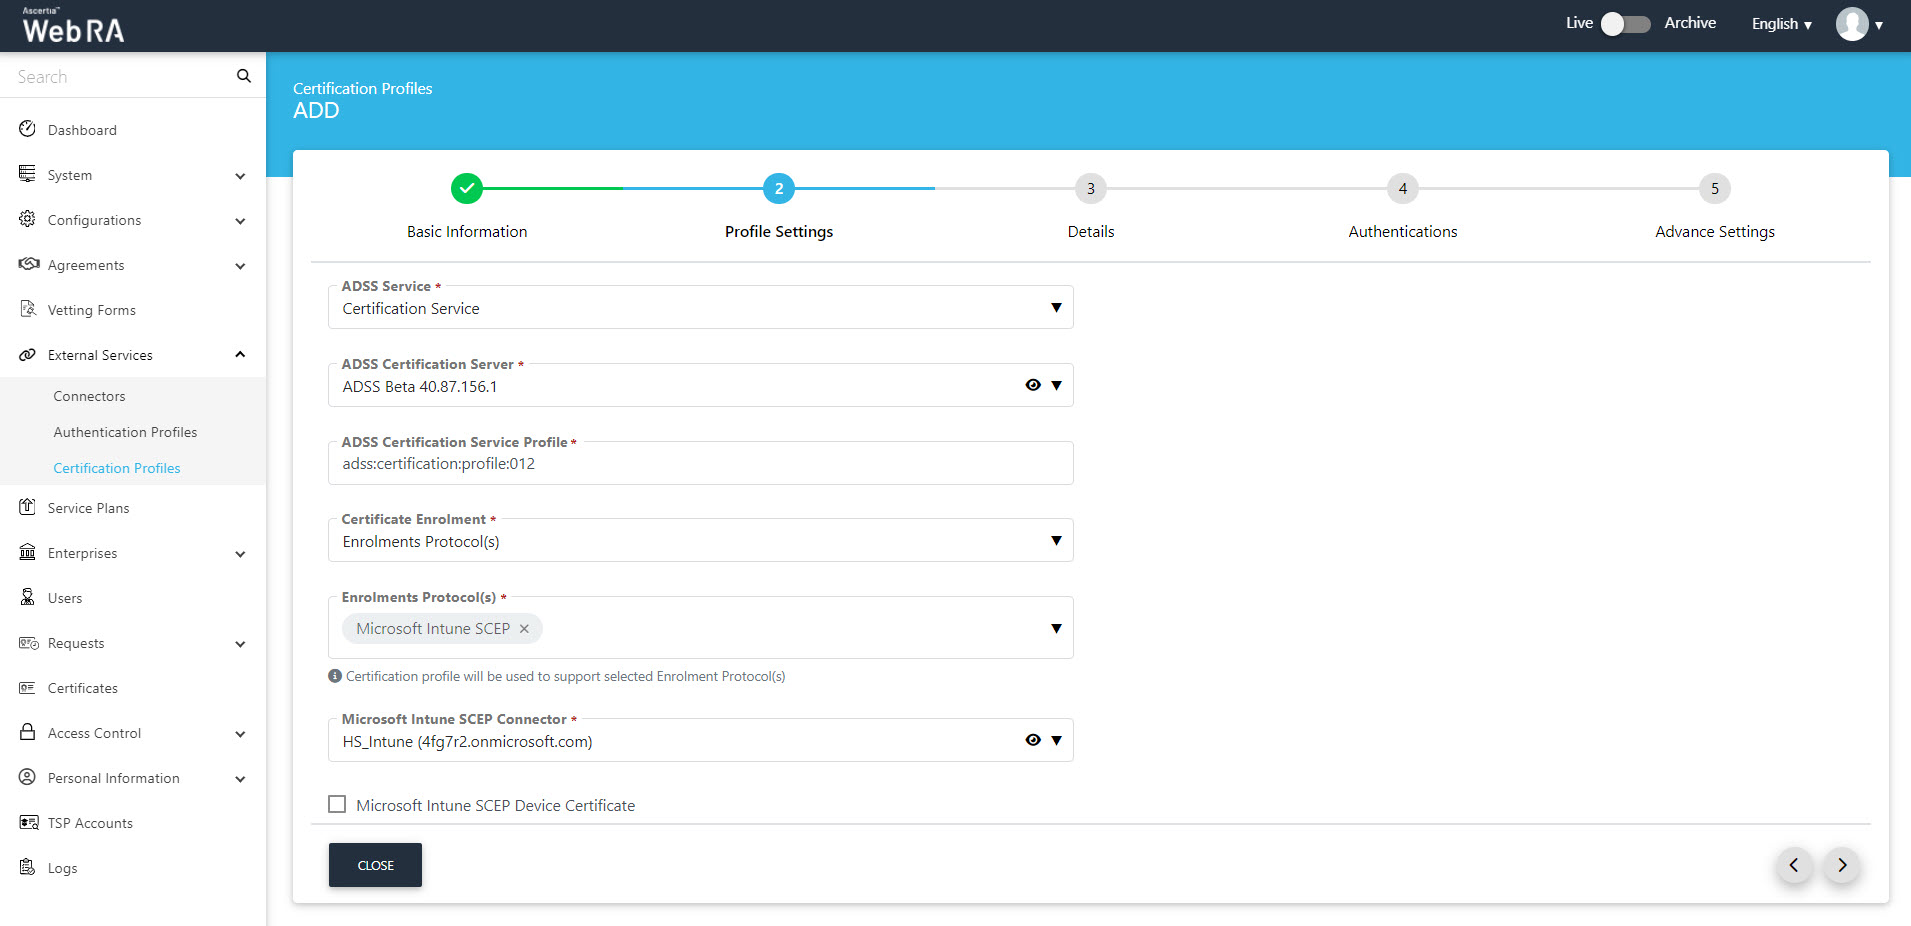The width and height of the screenshot is (1911, 926).
Task: Open Connectors submenu item
Action: pyautogui.click(x=89, y=396)
